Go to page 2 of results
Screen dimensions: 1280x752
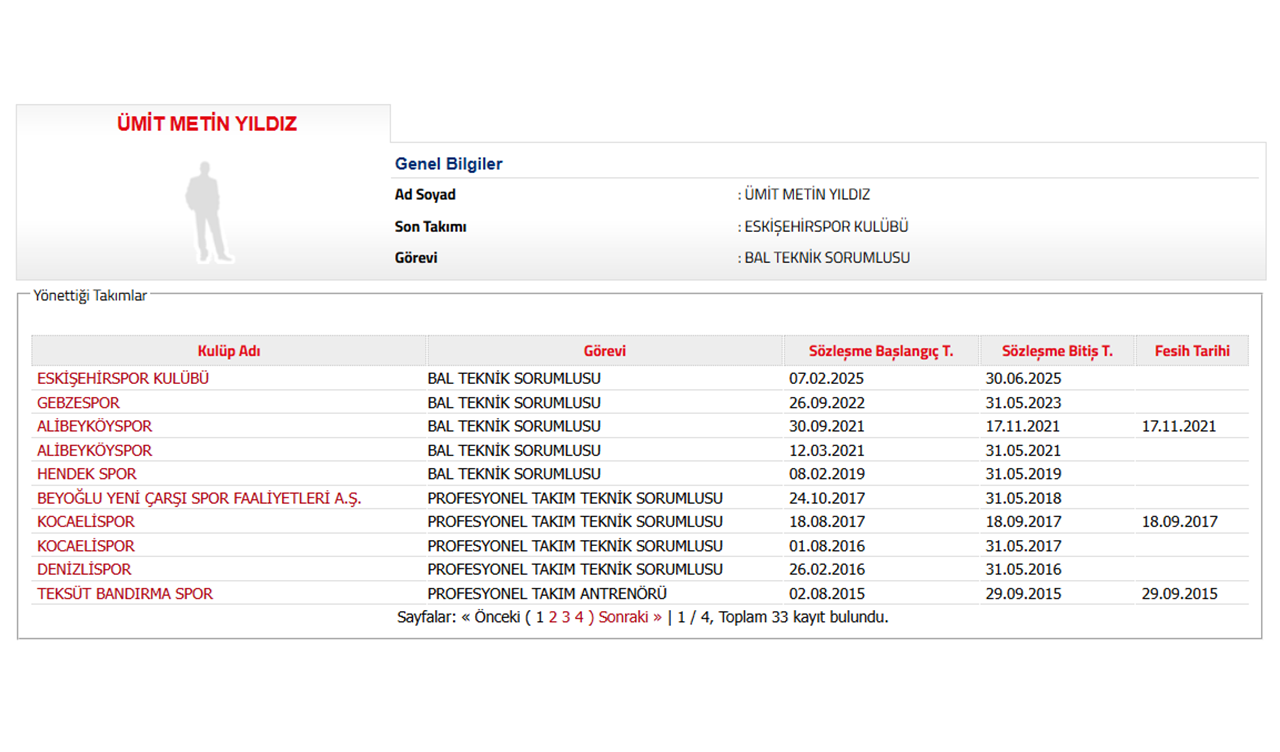tap(553, 617)
